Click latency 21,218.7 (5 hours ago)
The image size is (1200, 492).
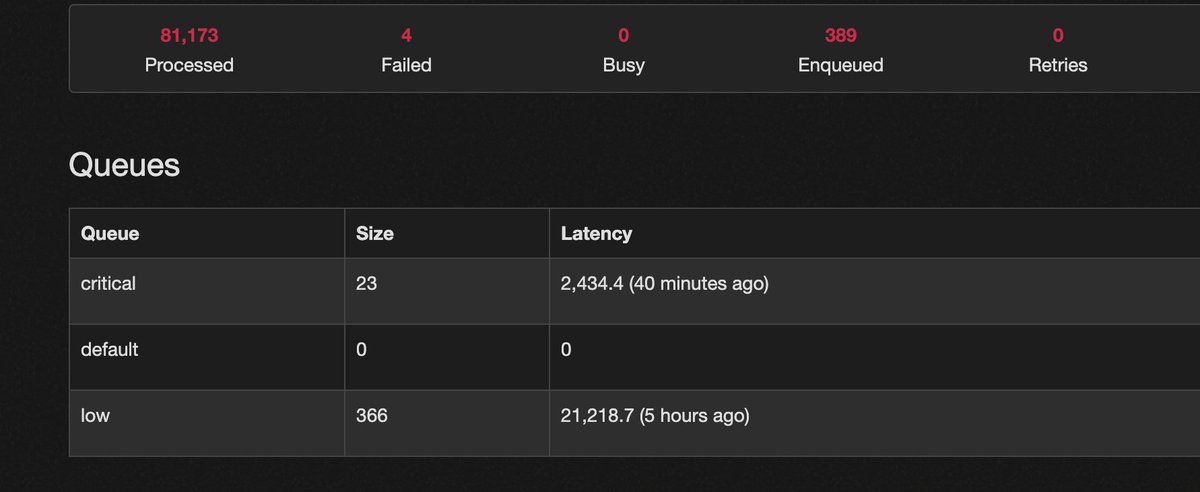pos(655,415)
